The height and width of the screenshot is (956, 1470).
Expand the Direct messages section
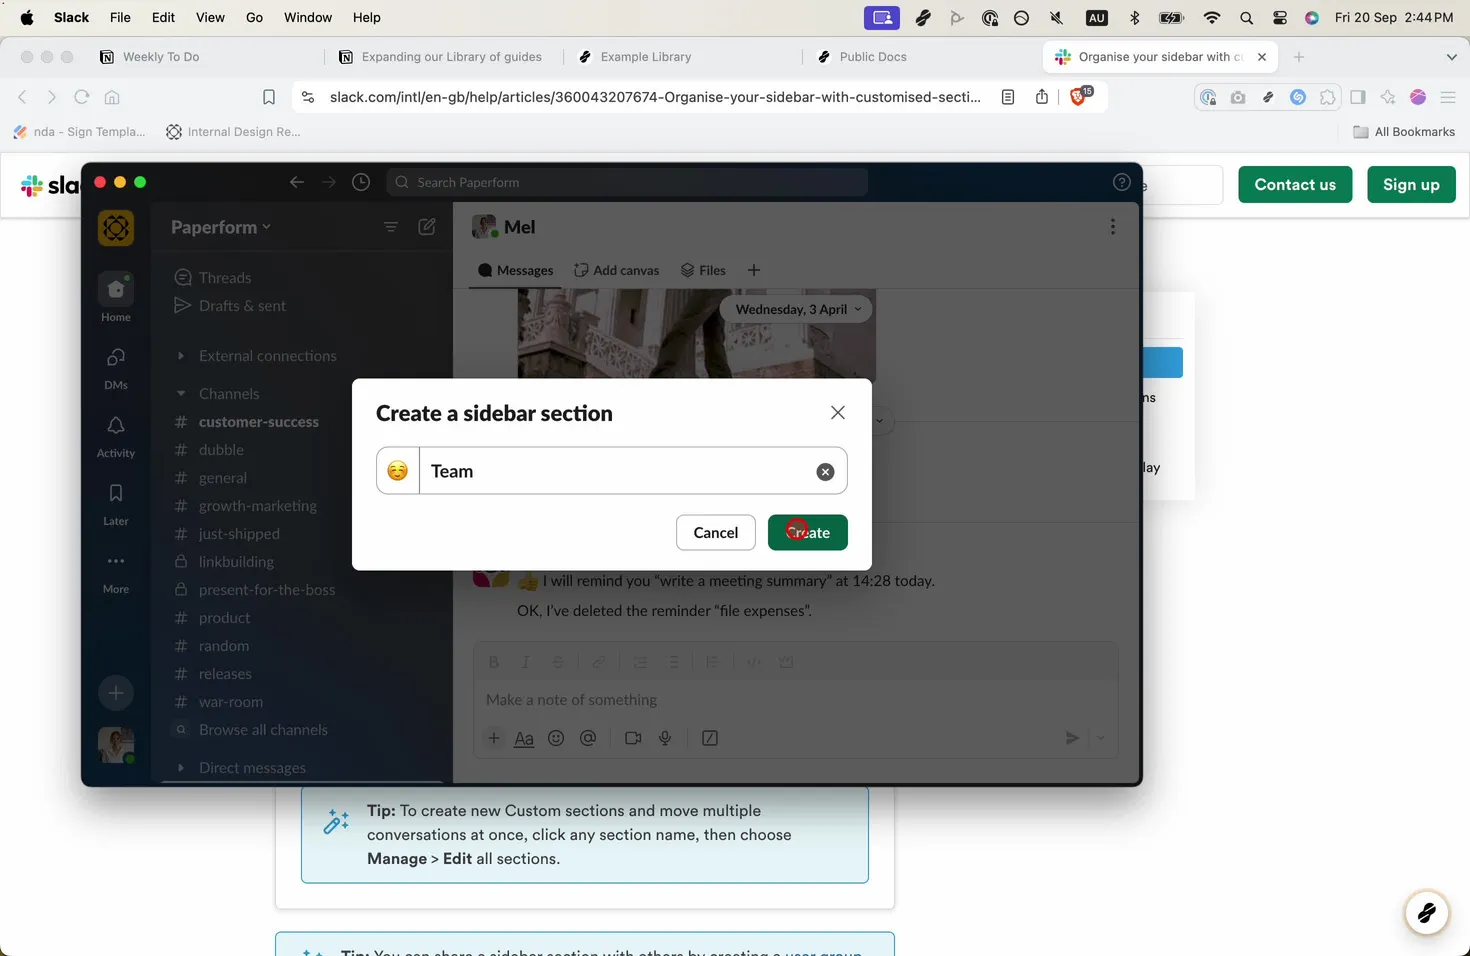pyautogui.click(x=181, y=767)
